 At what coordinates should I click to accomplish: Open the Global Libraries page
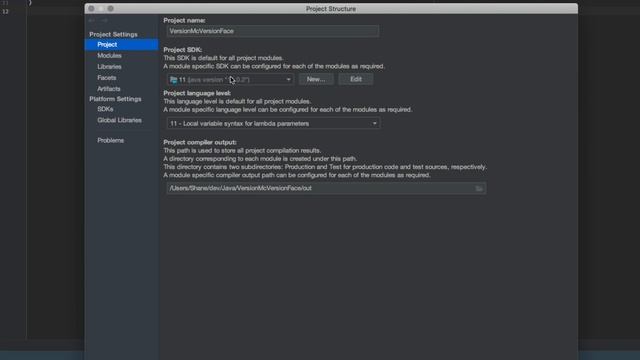coord(119,120)
